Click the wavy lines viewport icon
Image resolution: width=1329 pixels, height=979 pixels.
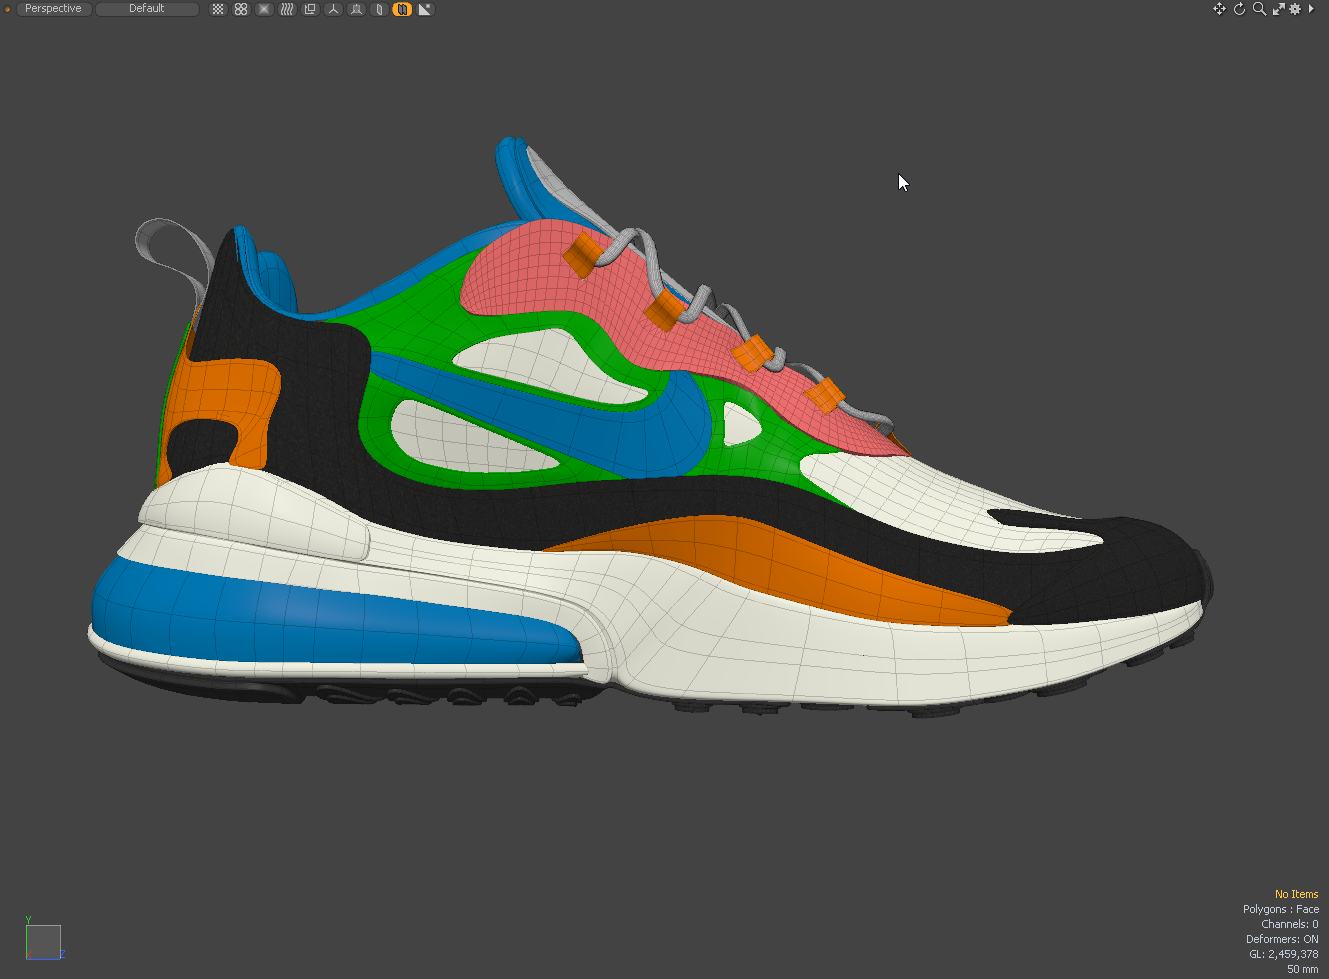coord(287,9)
